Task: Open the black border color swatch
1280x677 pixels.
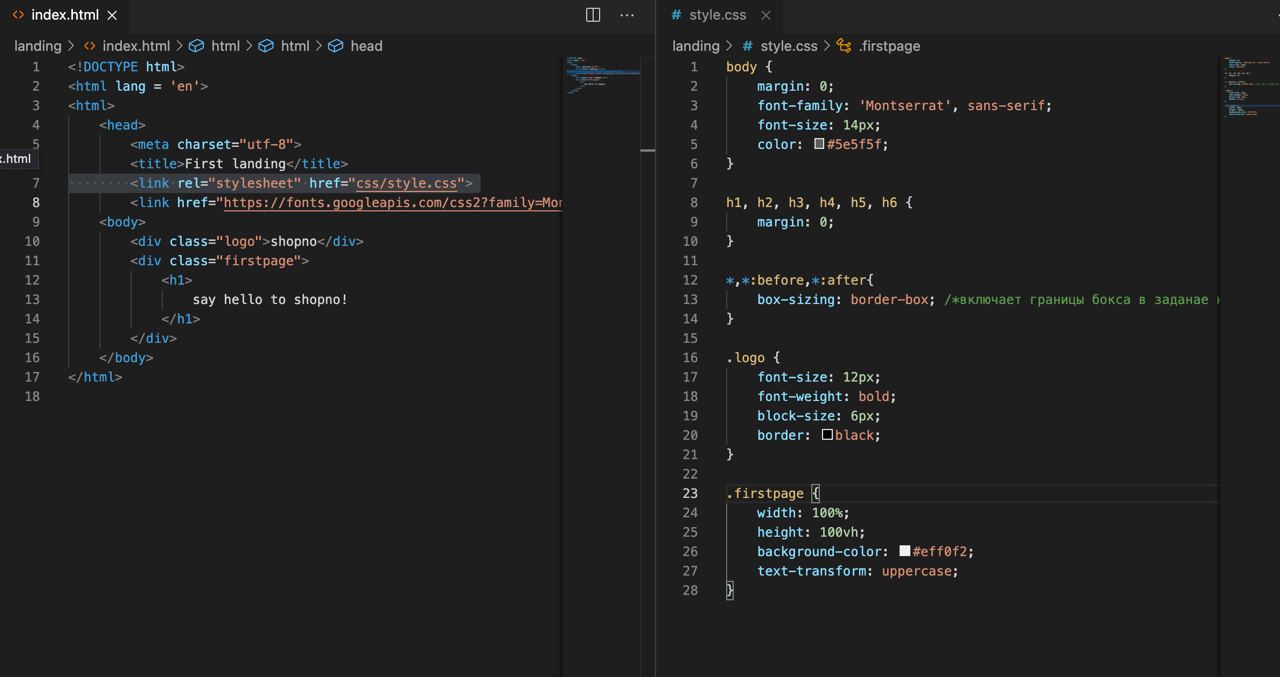Action: click(827, 435)
